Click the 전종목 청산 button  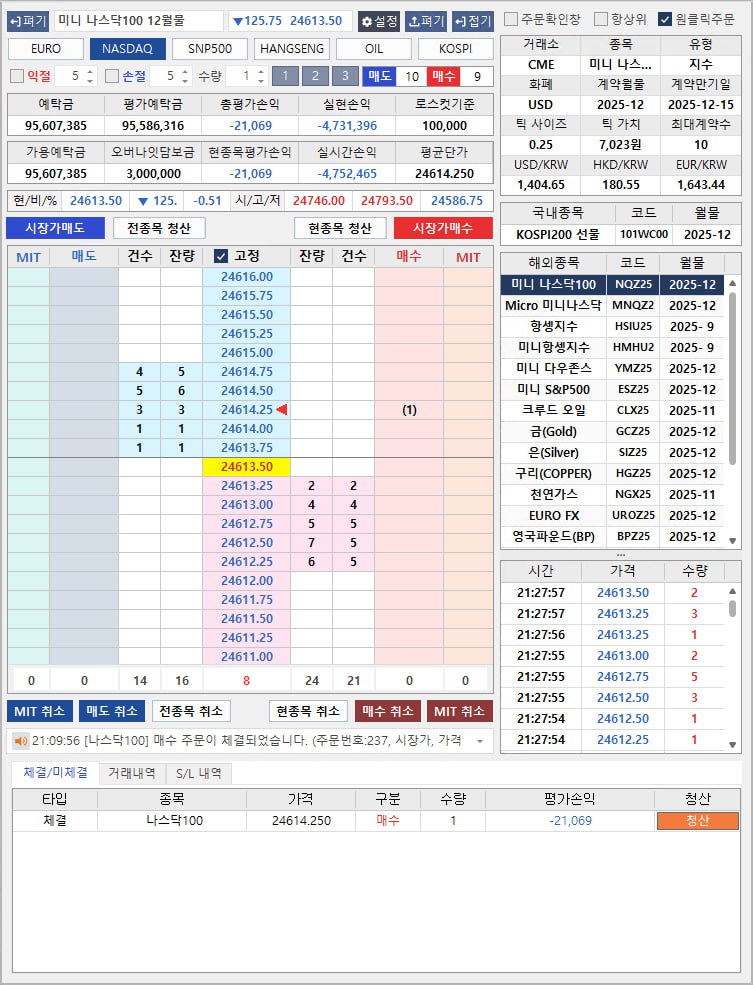(x=159, y=228)
